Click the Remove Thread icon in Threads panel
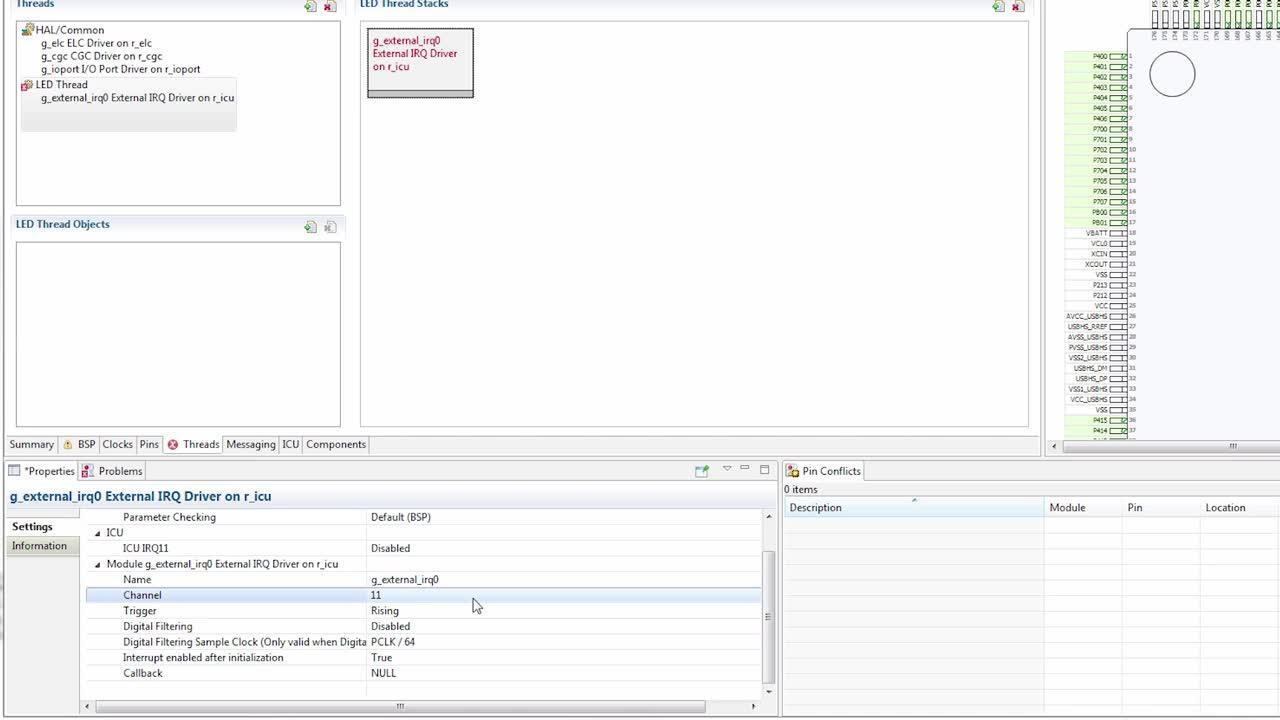Screen dimensions: 1280x720 click(329, 7)
